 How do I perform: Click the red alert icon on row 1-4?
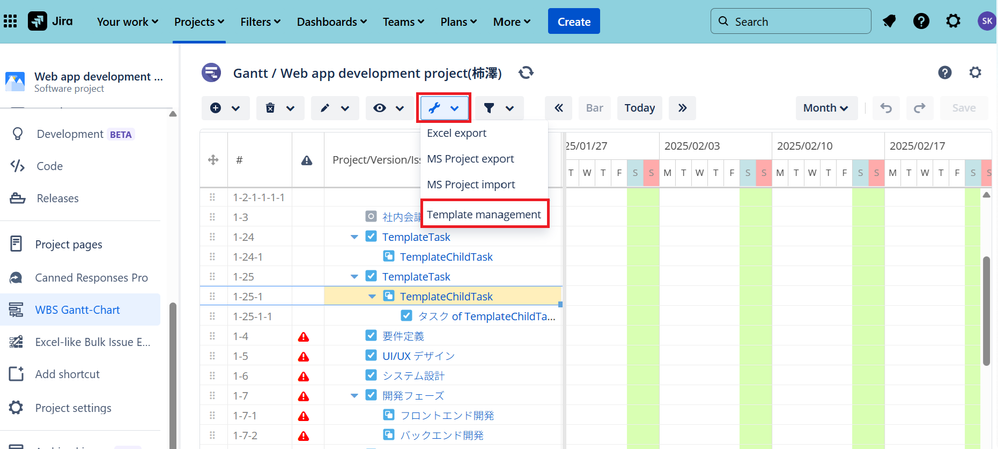point(304,336)
